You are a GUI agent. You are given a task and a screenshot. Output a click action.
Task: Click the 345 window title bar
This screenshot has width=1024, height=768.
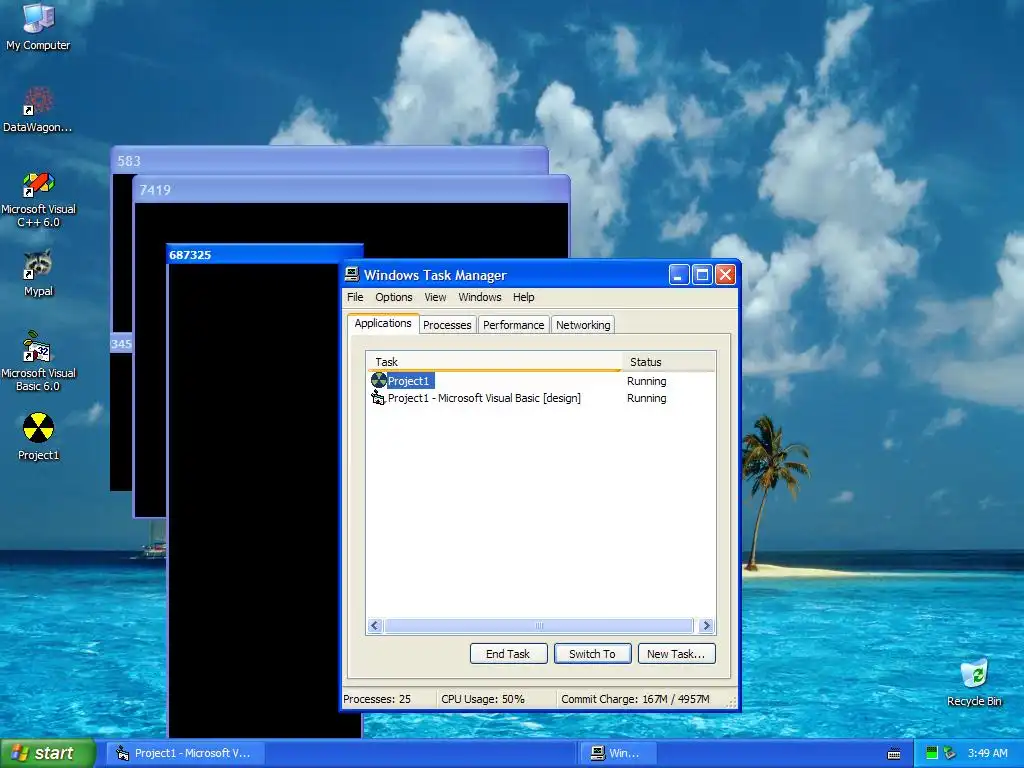coord(121,344)
